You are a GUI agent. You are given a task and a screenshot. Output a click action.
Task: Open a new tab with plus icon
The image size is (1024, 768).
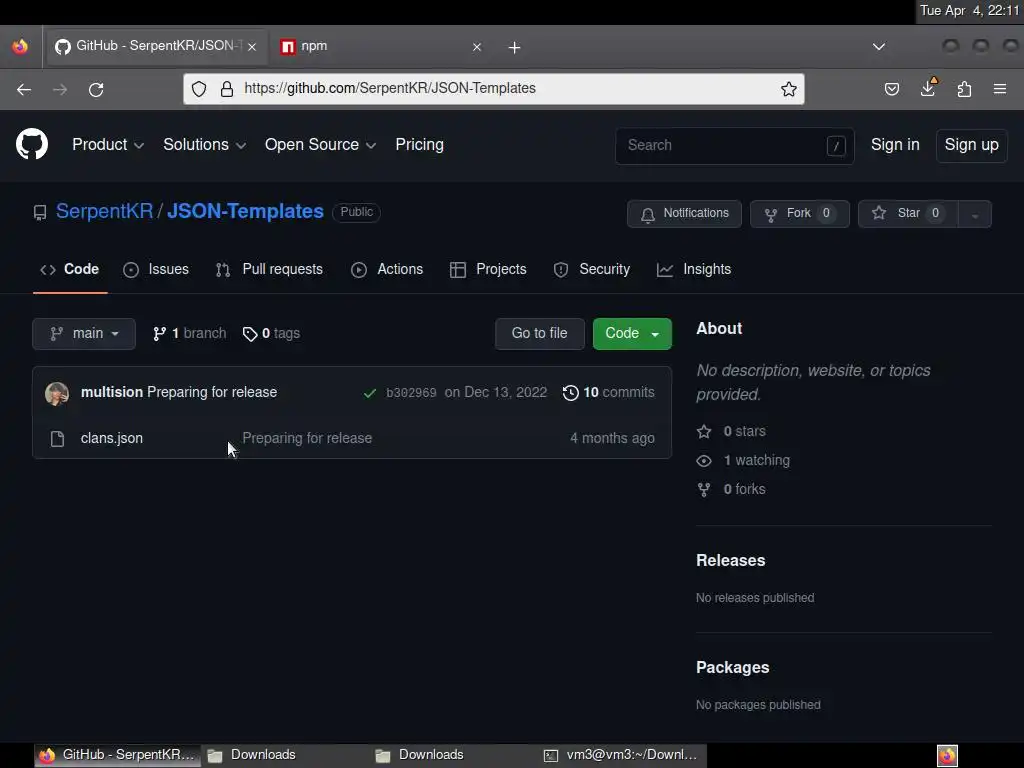pyautogui.click(x=515, y=47)
